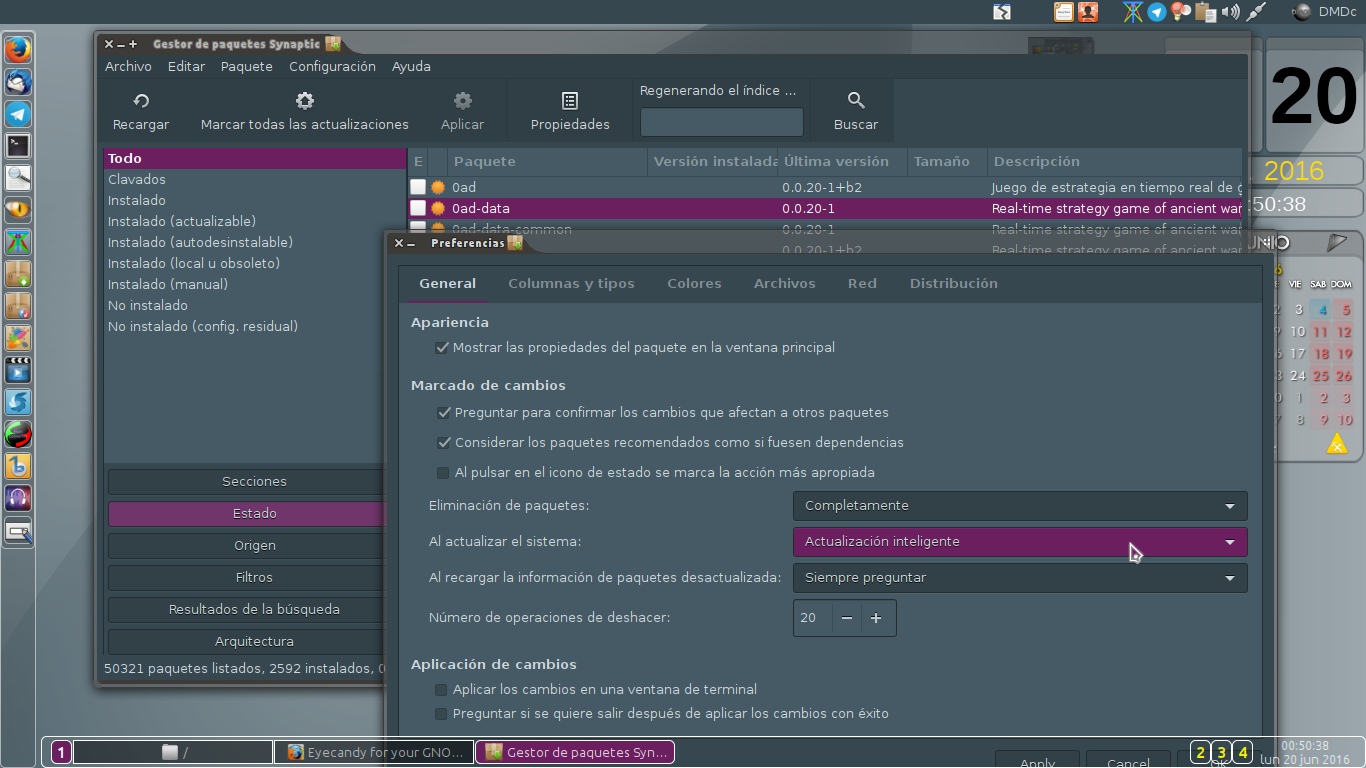Toggle 'Mostrar las propiedades del paquete' checkbox
1366x768 pixels.
(x=442, y=348)
